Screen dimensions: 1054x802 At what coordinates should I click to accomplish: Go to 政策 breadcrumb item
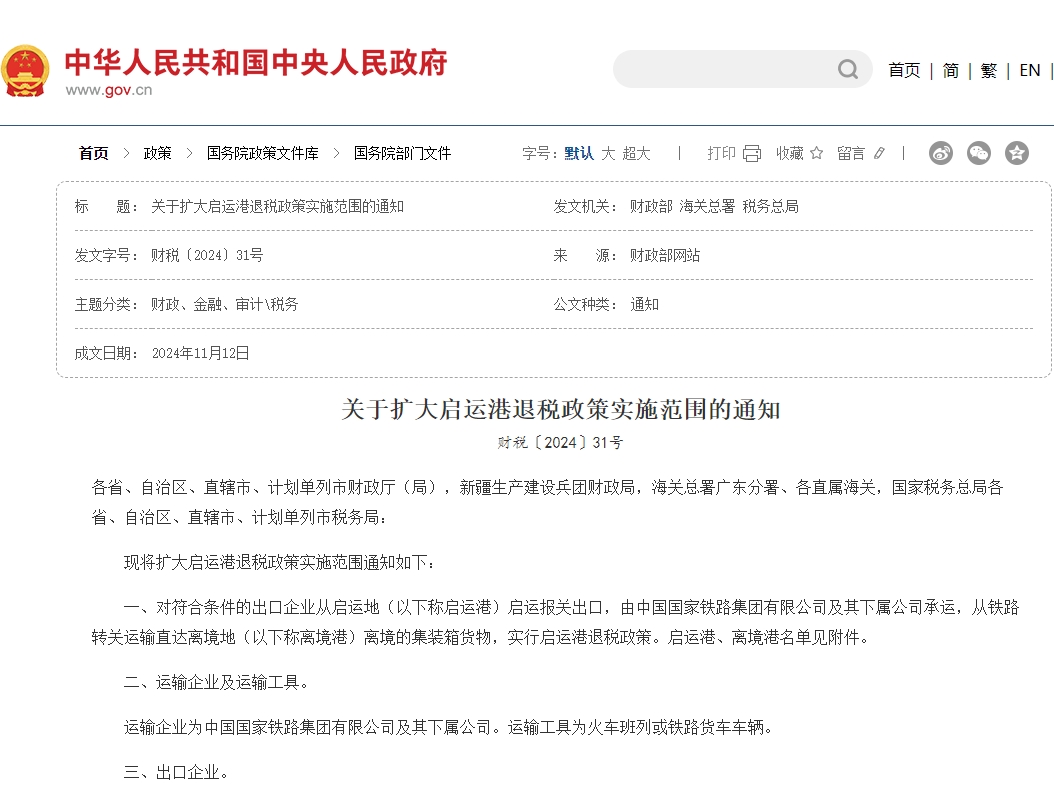click(157, 153)
